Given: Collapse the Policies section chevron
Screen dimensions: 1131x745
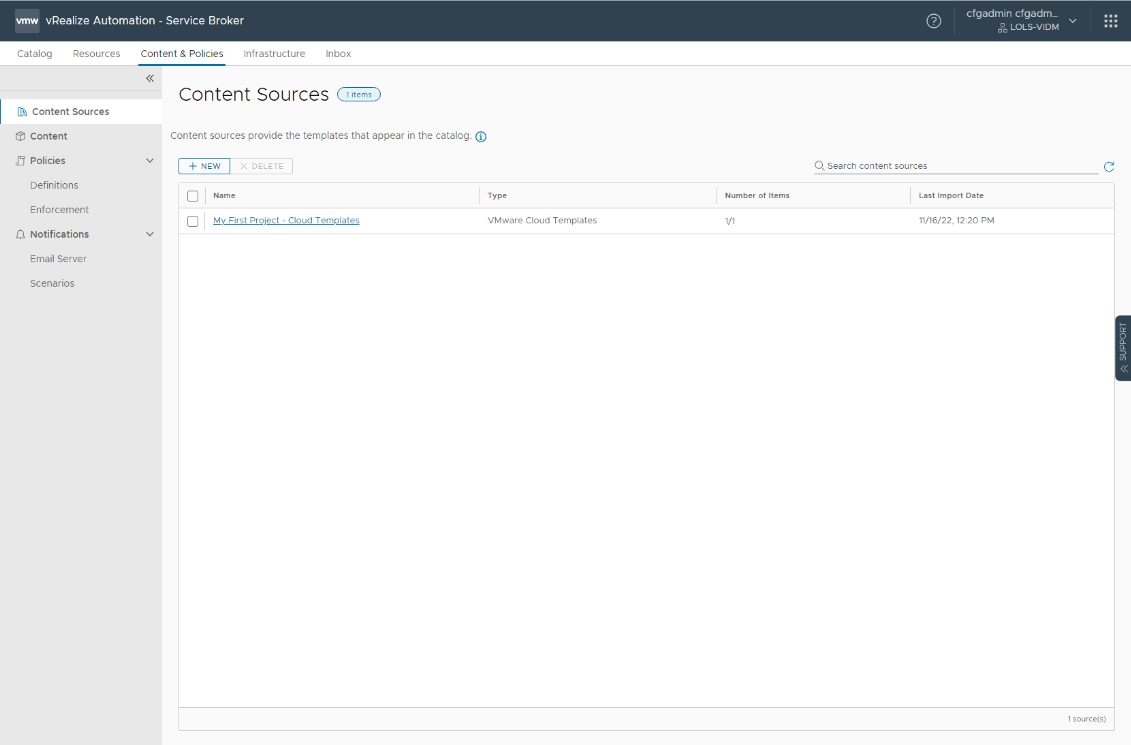Looking at the screenshot, I should tap(150, 161).
